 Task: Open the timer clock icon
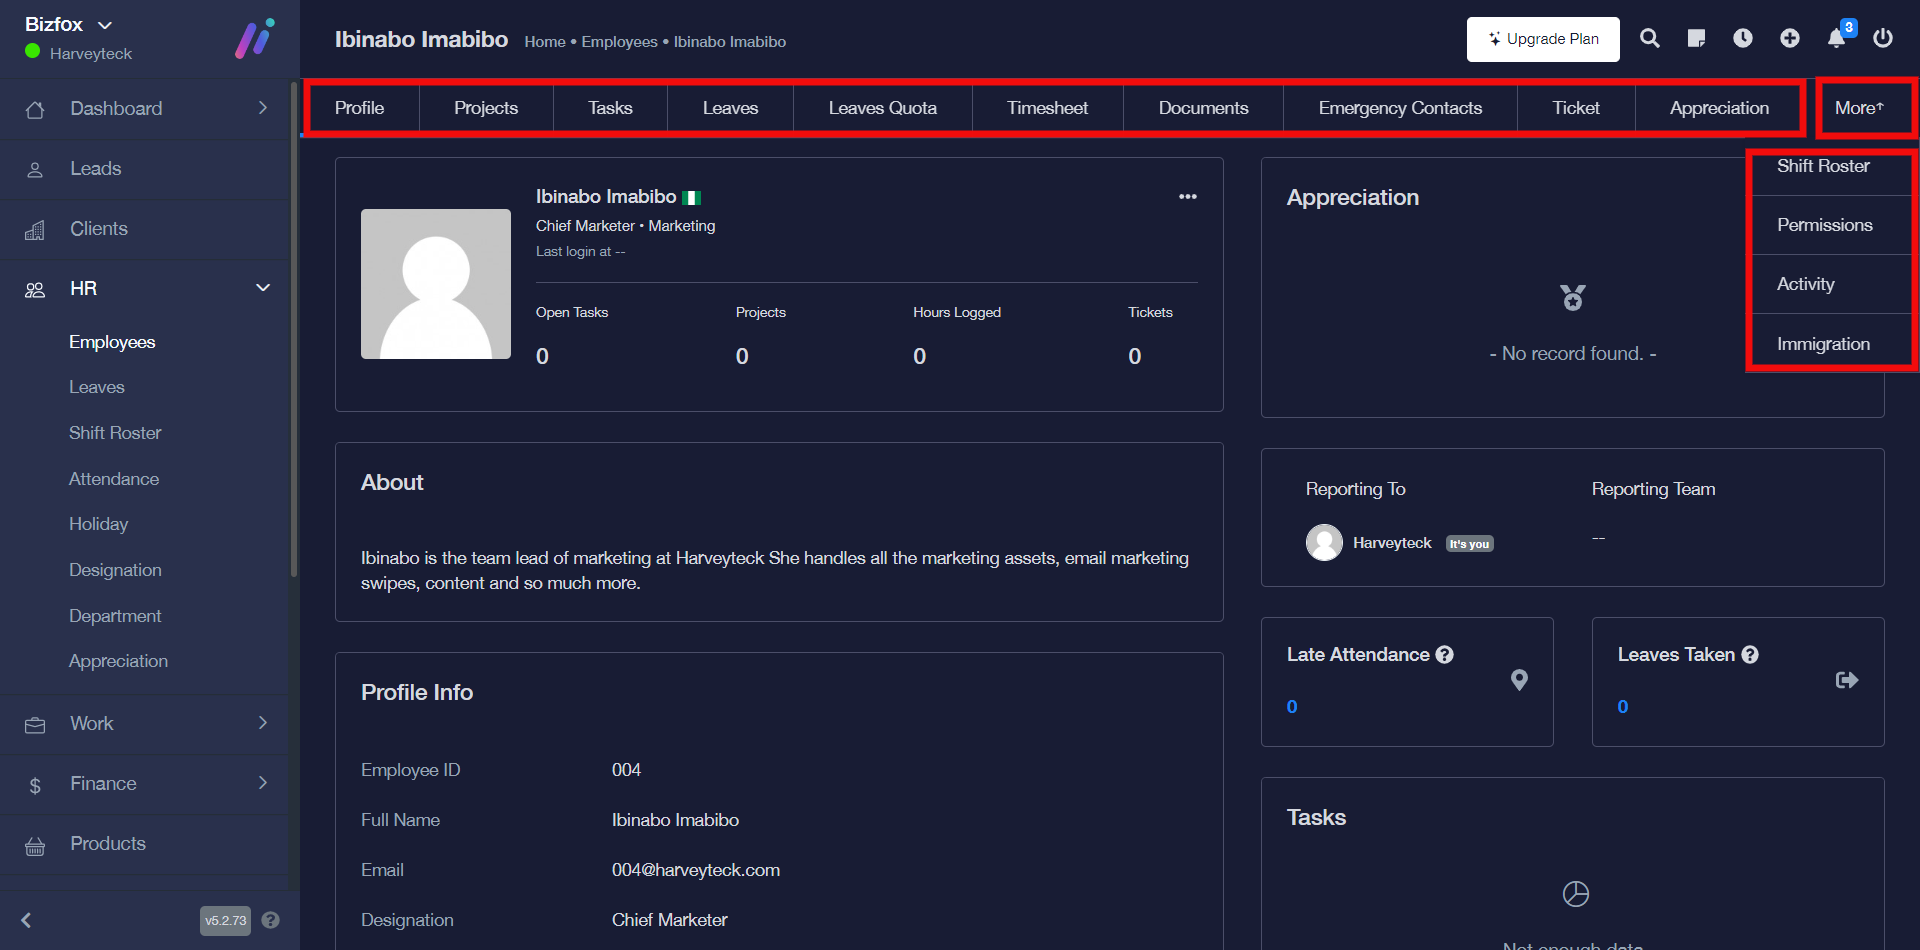coord(1743,39)
